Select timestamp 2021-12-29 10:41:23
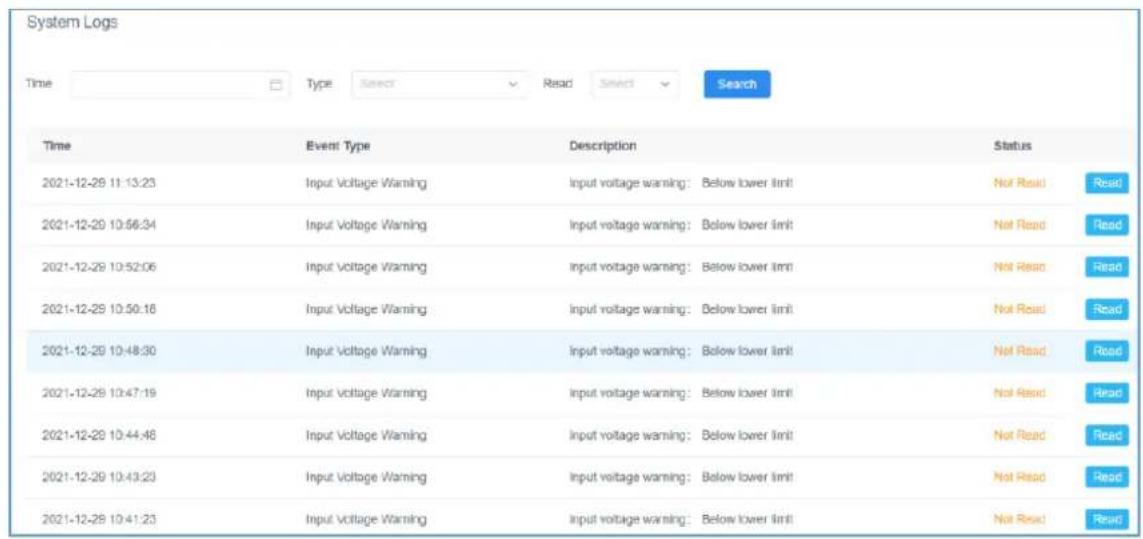 [x=99, y=519]
